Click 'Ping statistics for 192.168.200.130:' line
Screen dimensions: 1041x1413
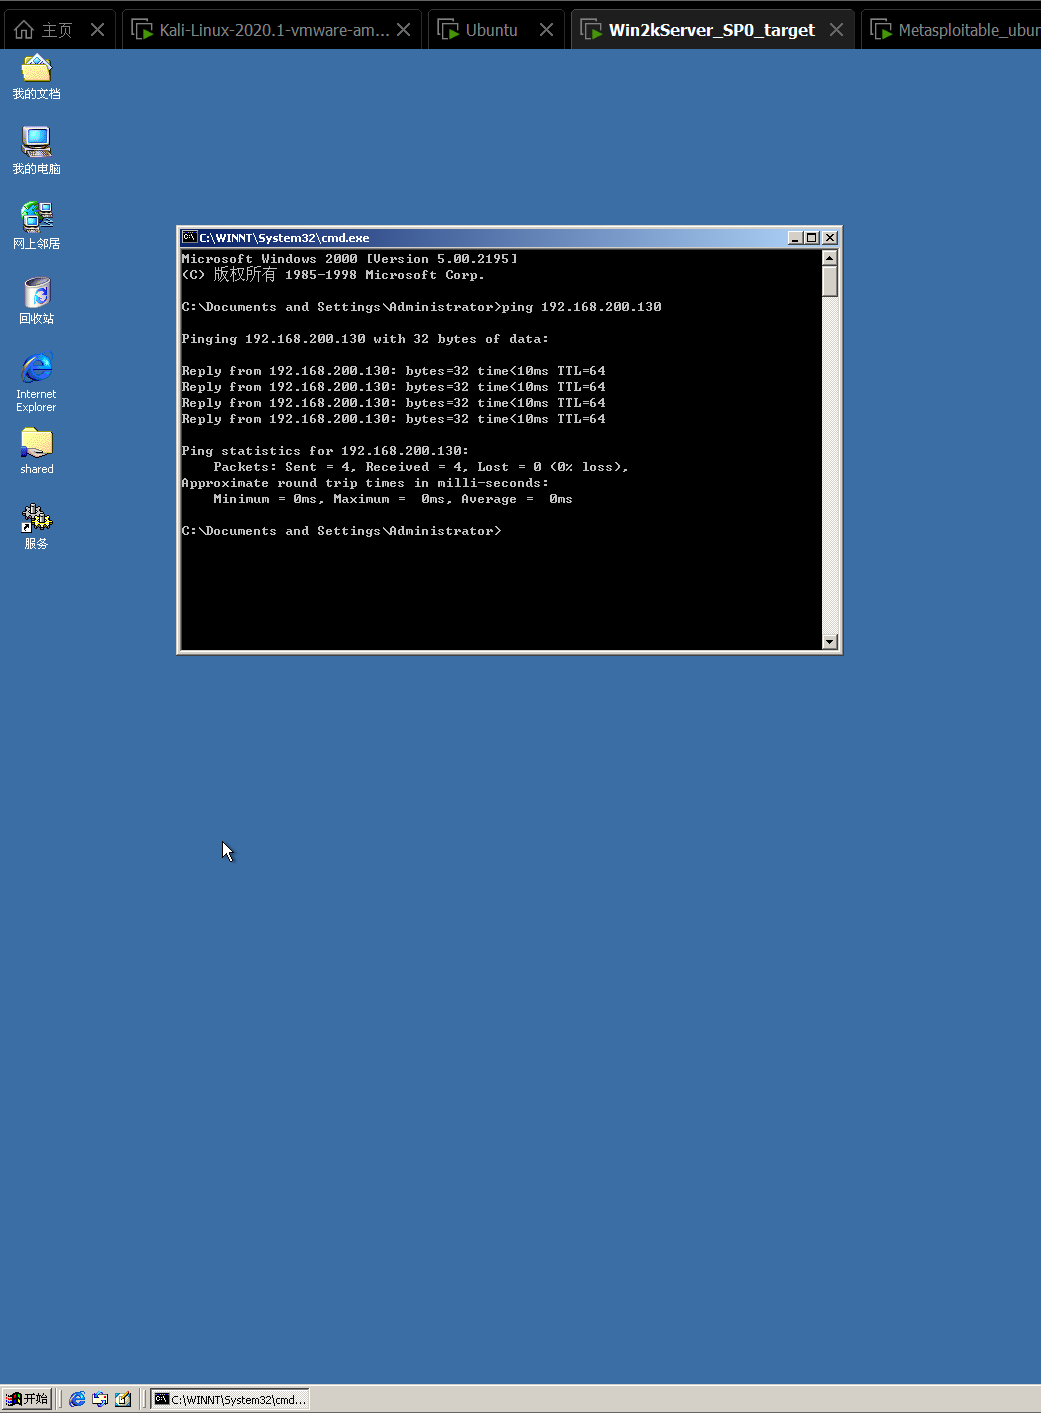325,451
